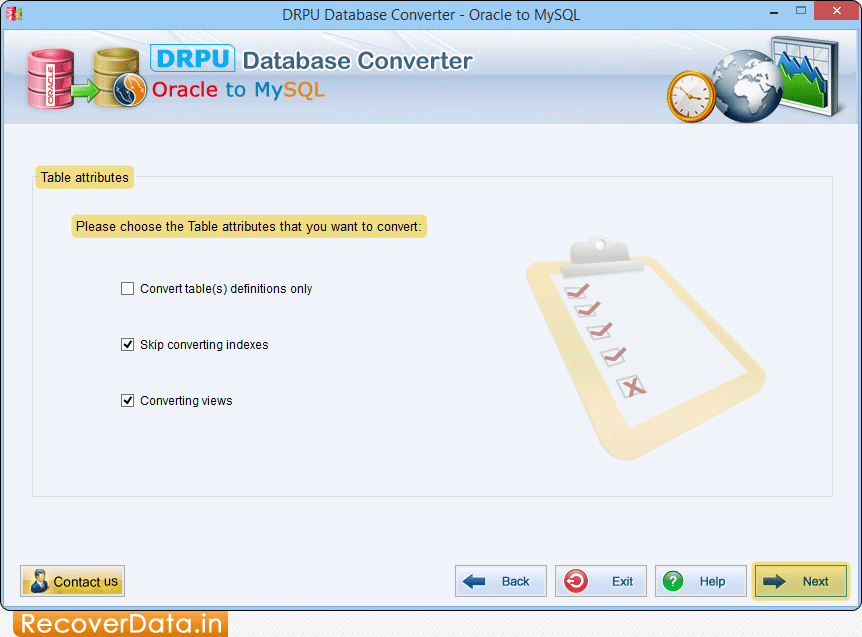Screen dimensions: 862x637
Task: Click the Contact us button
Action: click(x=73, y=581)
